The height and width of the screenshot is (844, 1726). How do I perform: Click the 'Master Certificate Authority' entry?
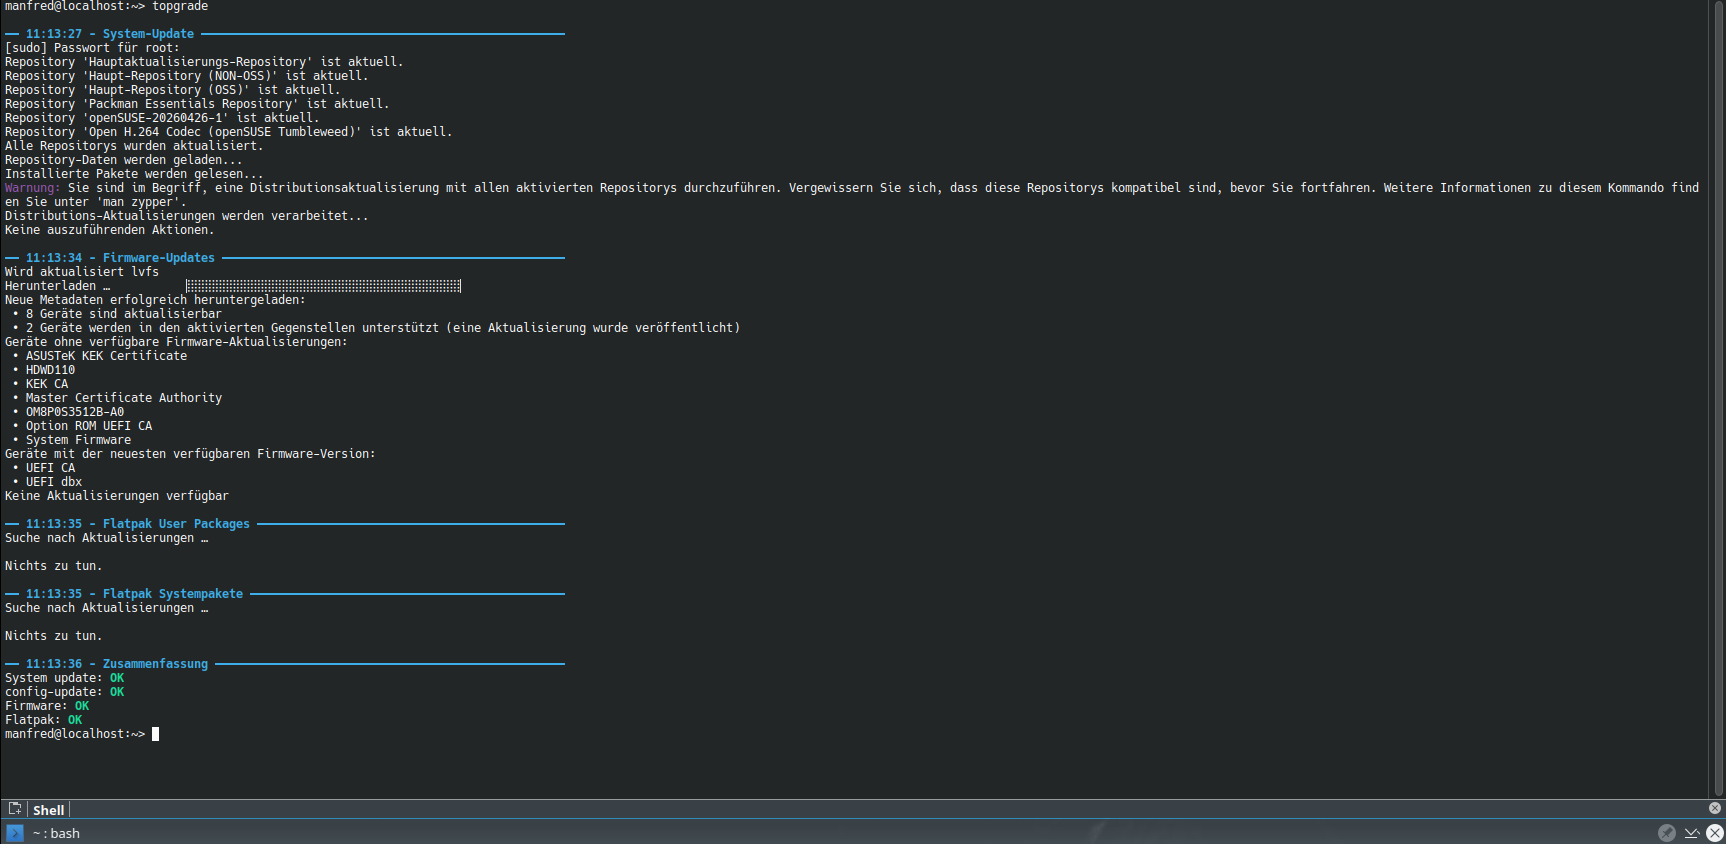[124, 398]
